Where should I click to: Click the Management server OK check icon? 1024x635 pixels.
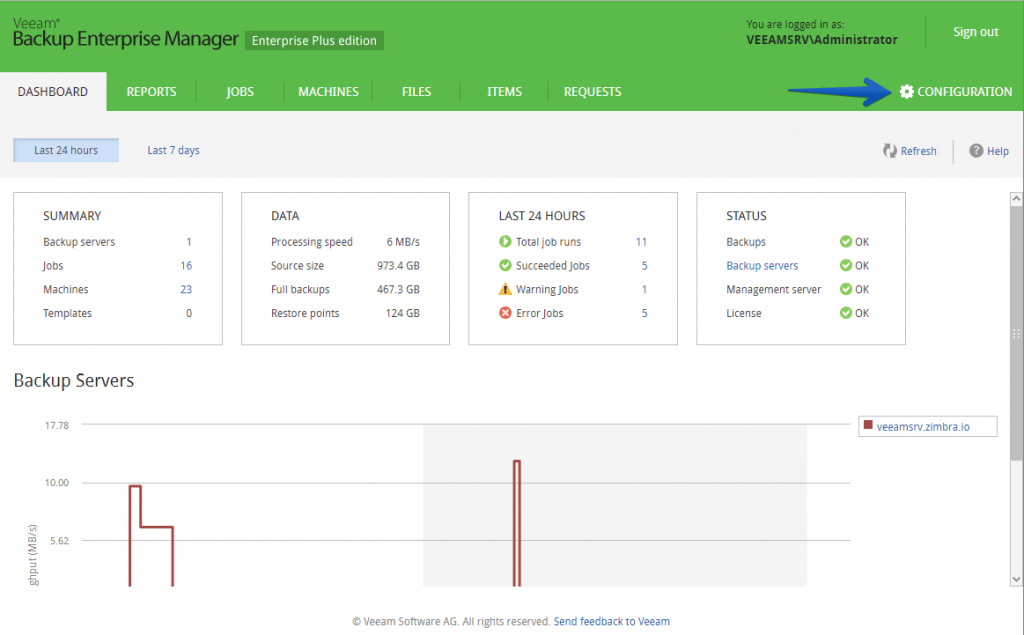(846, 289)
